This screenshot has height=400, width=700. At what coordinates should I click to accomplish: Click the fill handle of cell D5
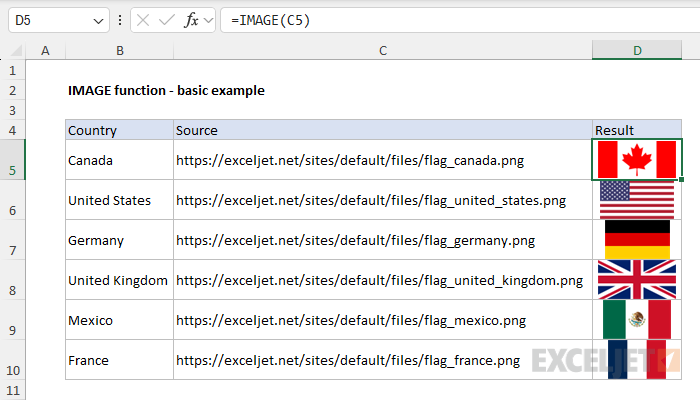[x=682, y=179]
